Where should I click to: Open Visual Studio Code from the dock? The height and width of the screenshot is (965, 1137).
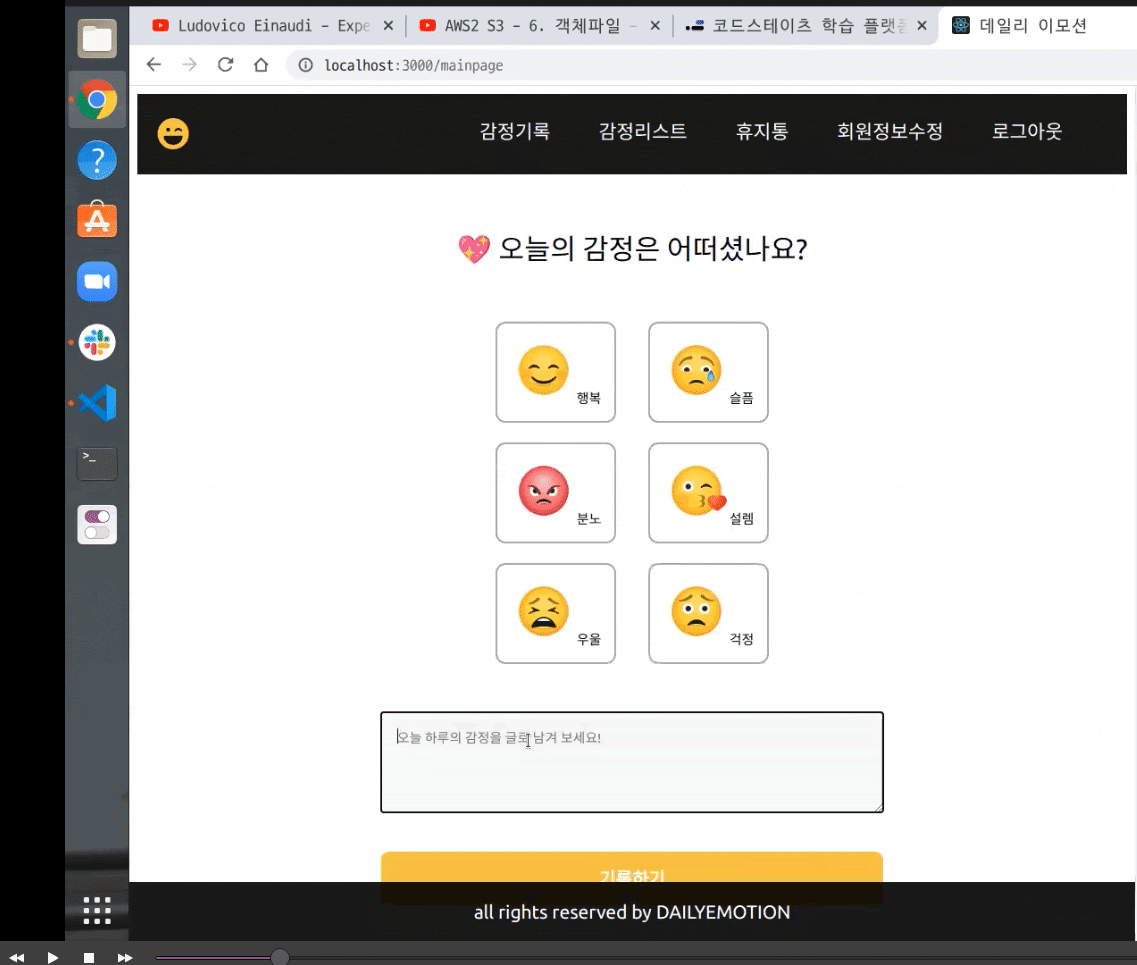97,402
